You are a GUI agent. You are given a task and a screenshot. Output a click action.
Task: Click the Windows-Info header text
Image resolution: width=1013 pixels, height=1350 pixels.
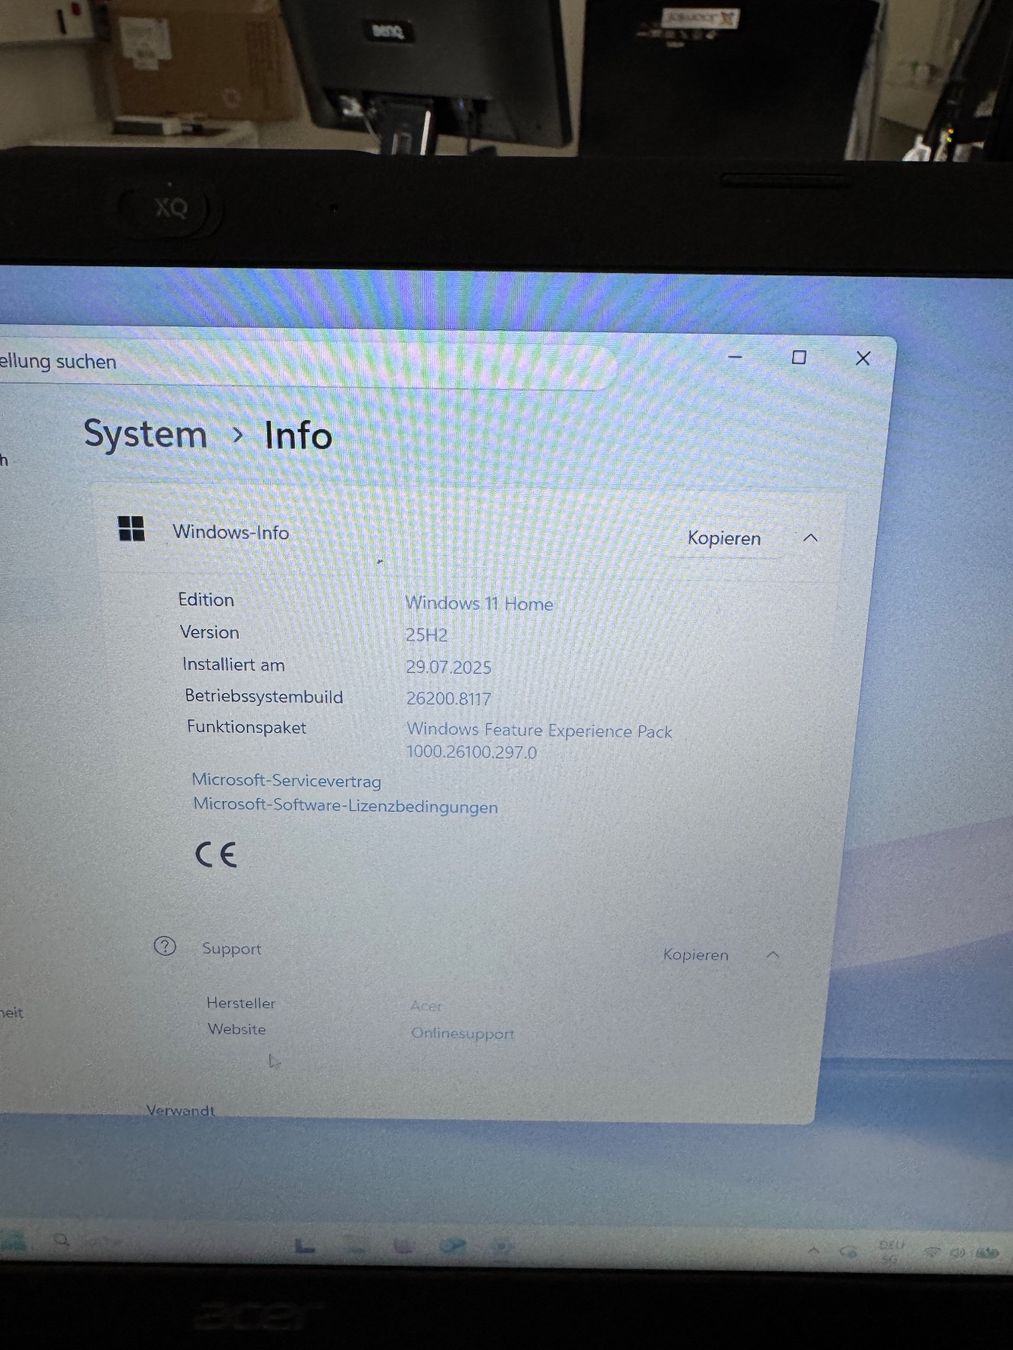(230, 532)
